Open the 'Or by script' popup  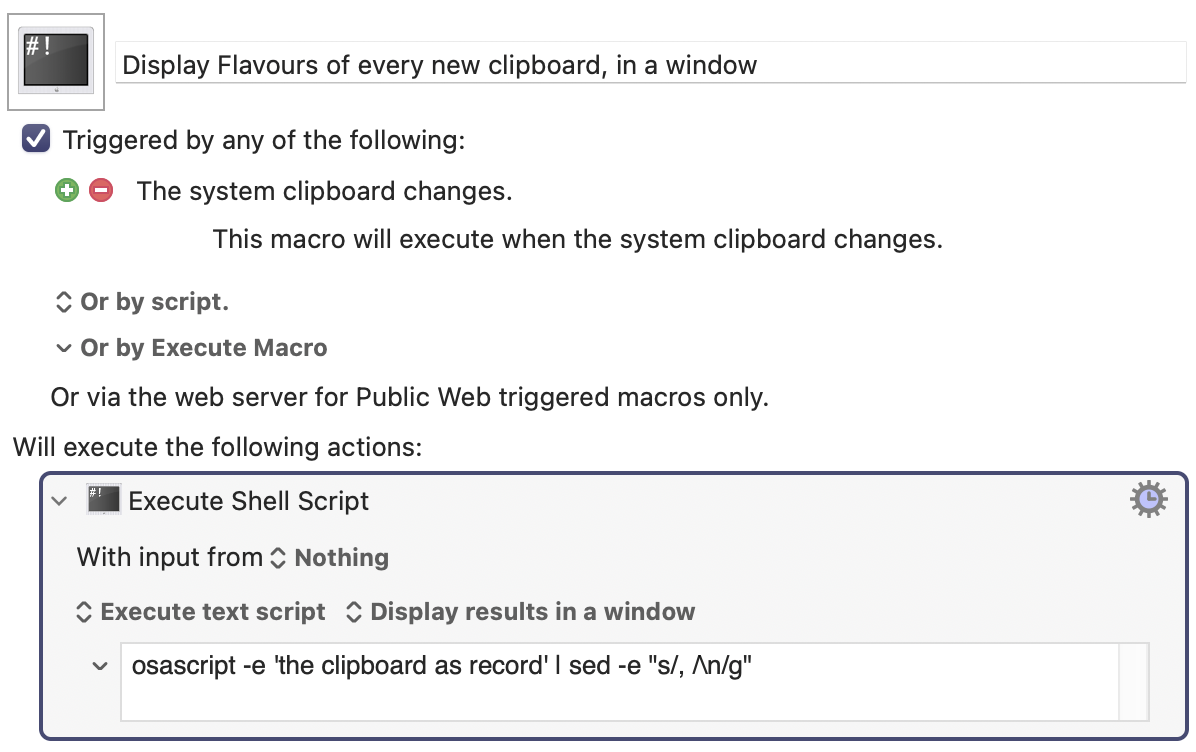(x=142, y=302)
